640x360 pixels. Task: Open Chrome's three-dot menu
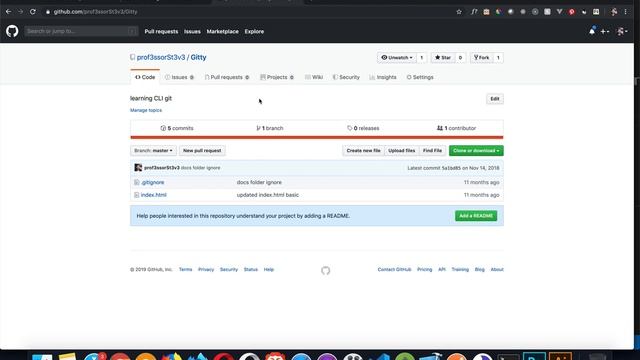[x=625, y=12]
